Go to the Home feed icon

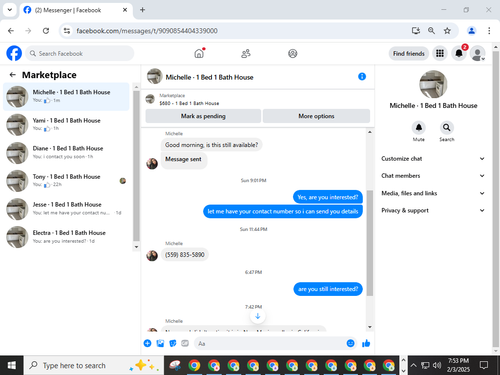(199, 53)
